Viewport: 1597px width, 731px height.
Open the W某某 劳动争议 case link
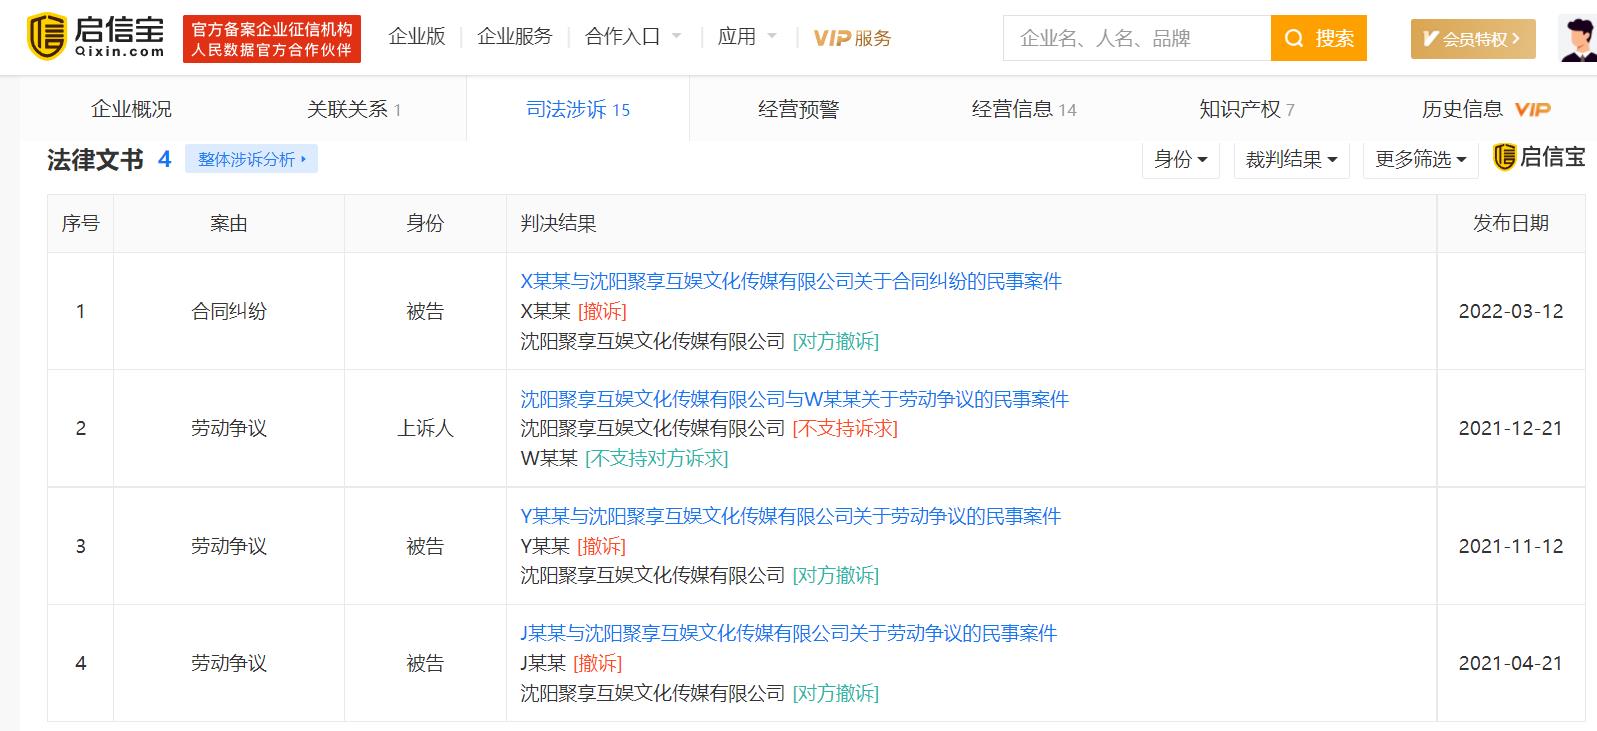click(794, 399)
